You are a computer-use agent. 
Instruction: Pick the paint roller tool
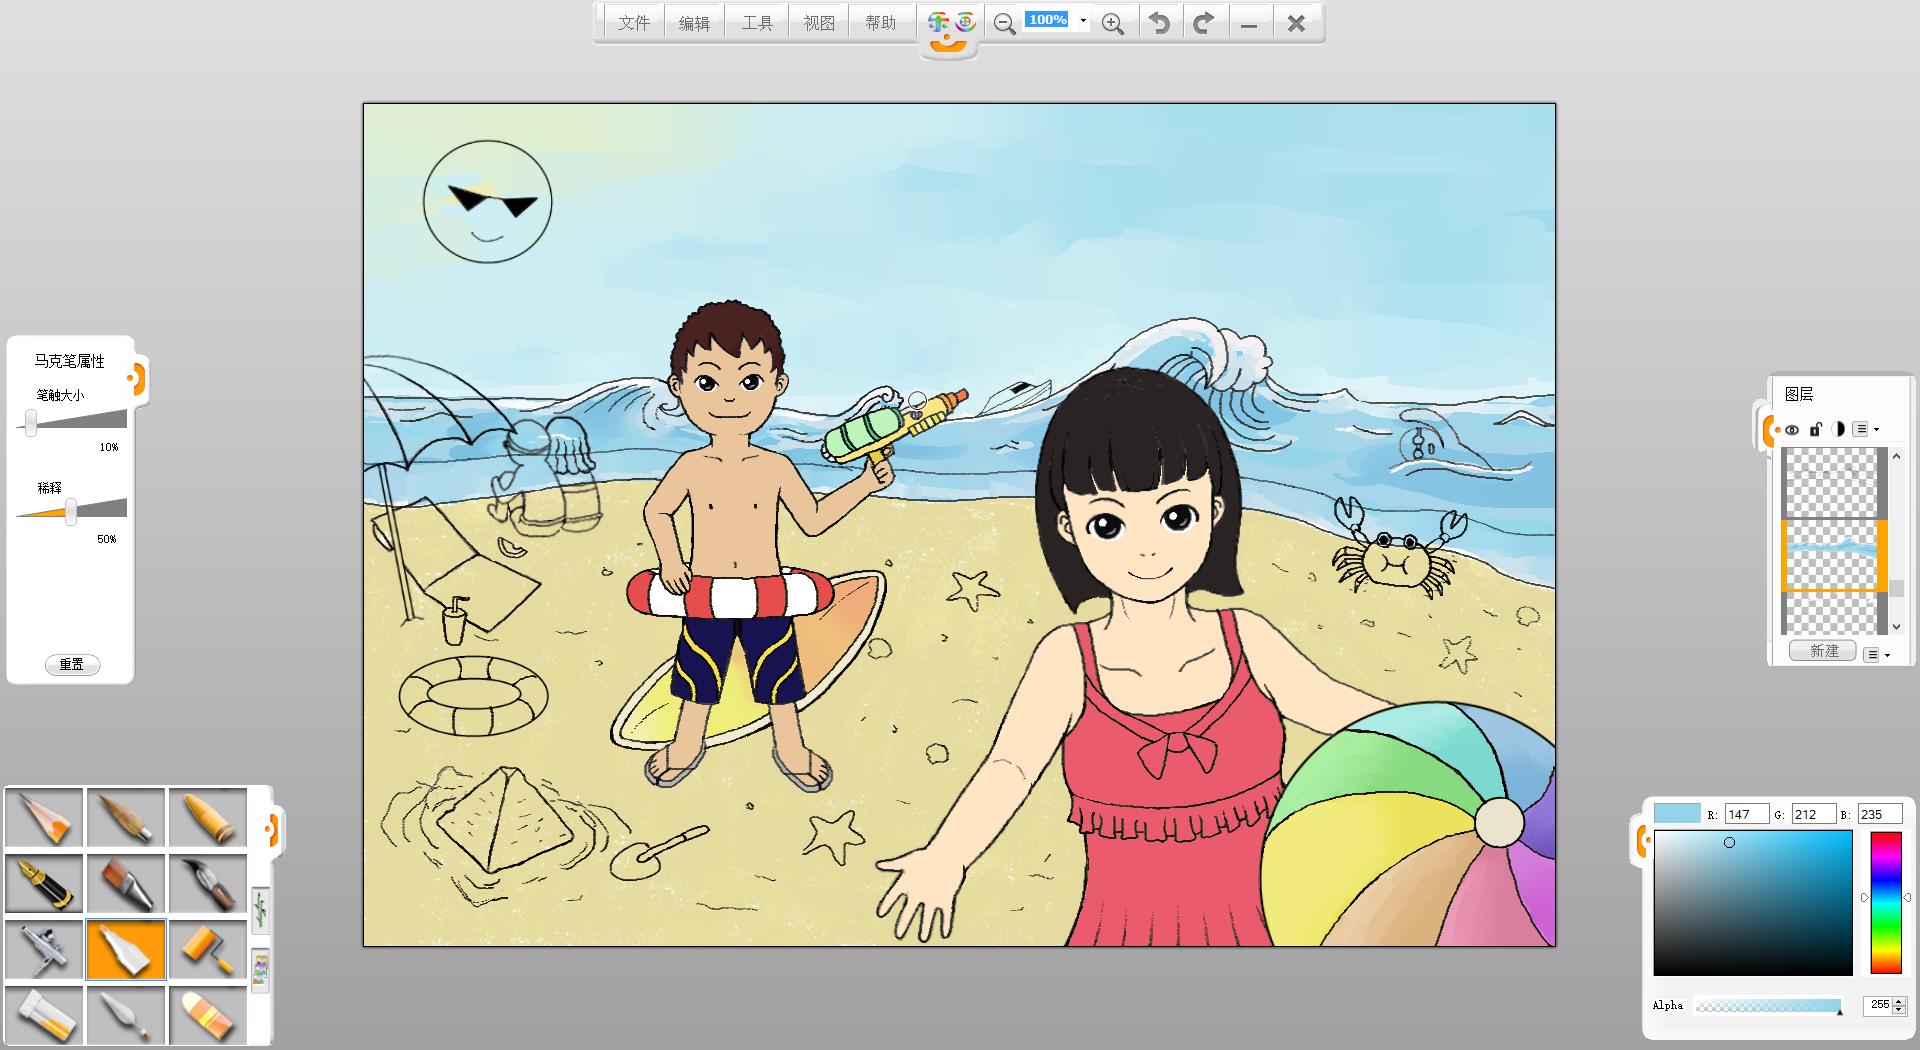208,949
